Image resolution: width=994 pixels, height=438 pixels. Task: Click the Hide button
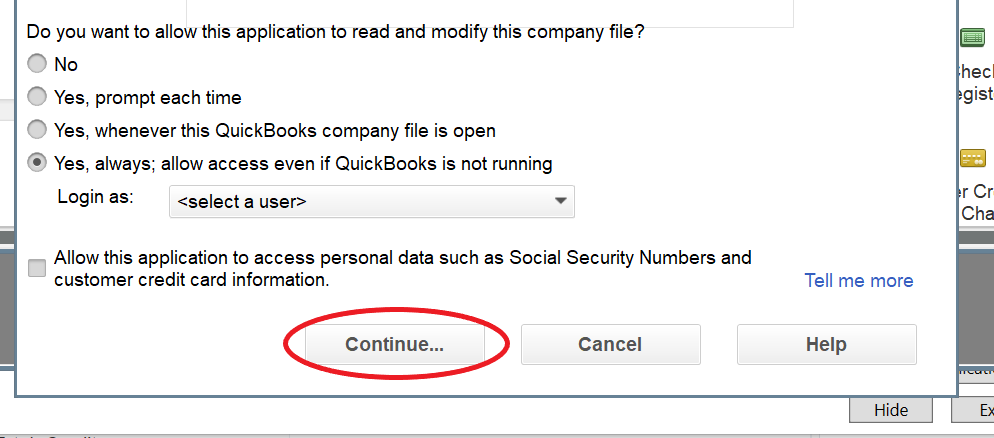[x=890, y=410]
